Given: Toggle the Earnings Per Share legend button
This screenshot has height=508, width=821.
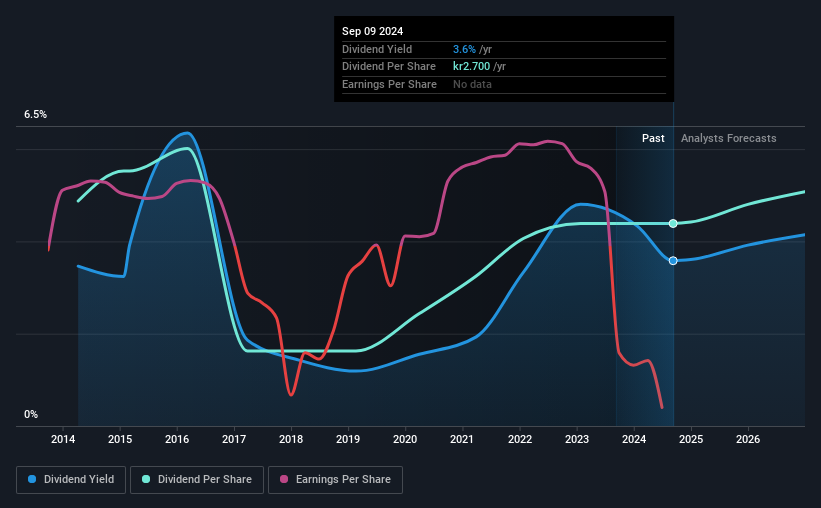Looking at the screenshot, I should tap(335, 480).
